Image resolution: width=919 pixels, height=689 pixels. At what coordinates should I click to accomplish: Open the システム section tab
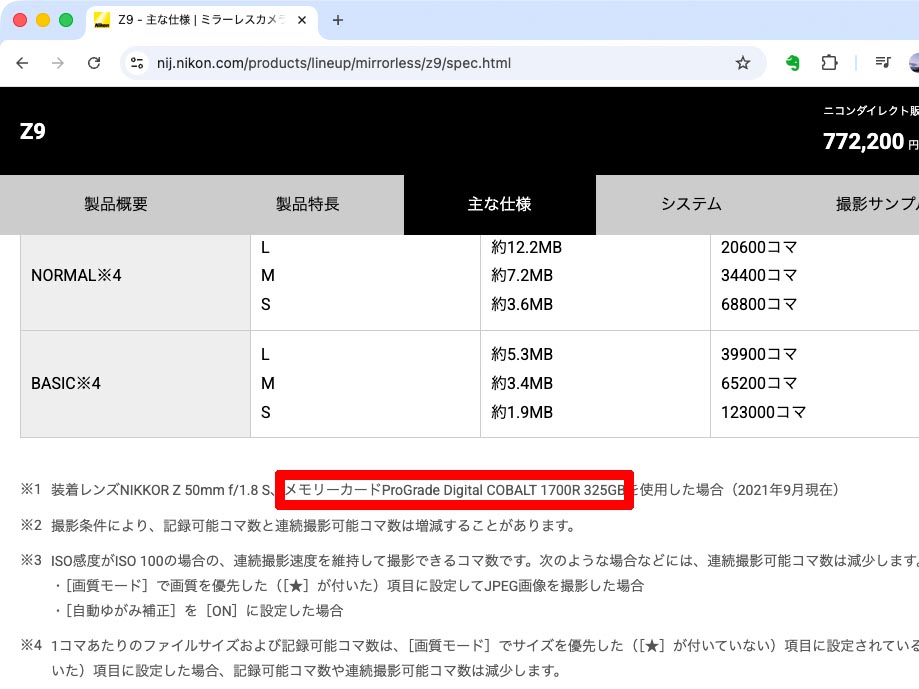[690, 204]
